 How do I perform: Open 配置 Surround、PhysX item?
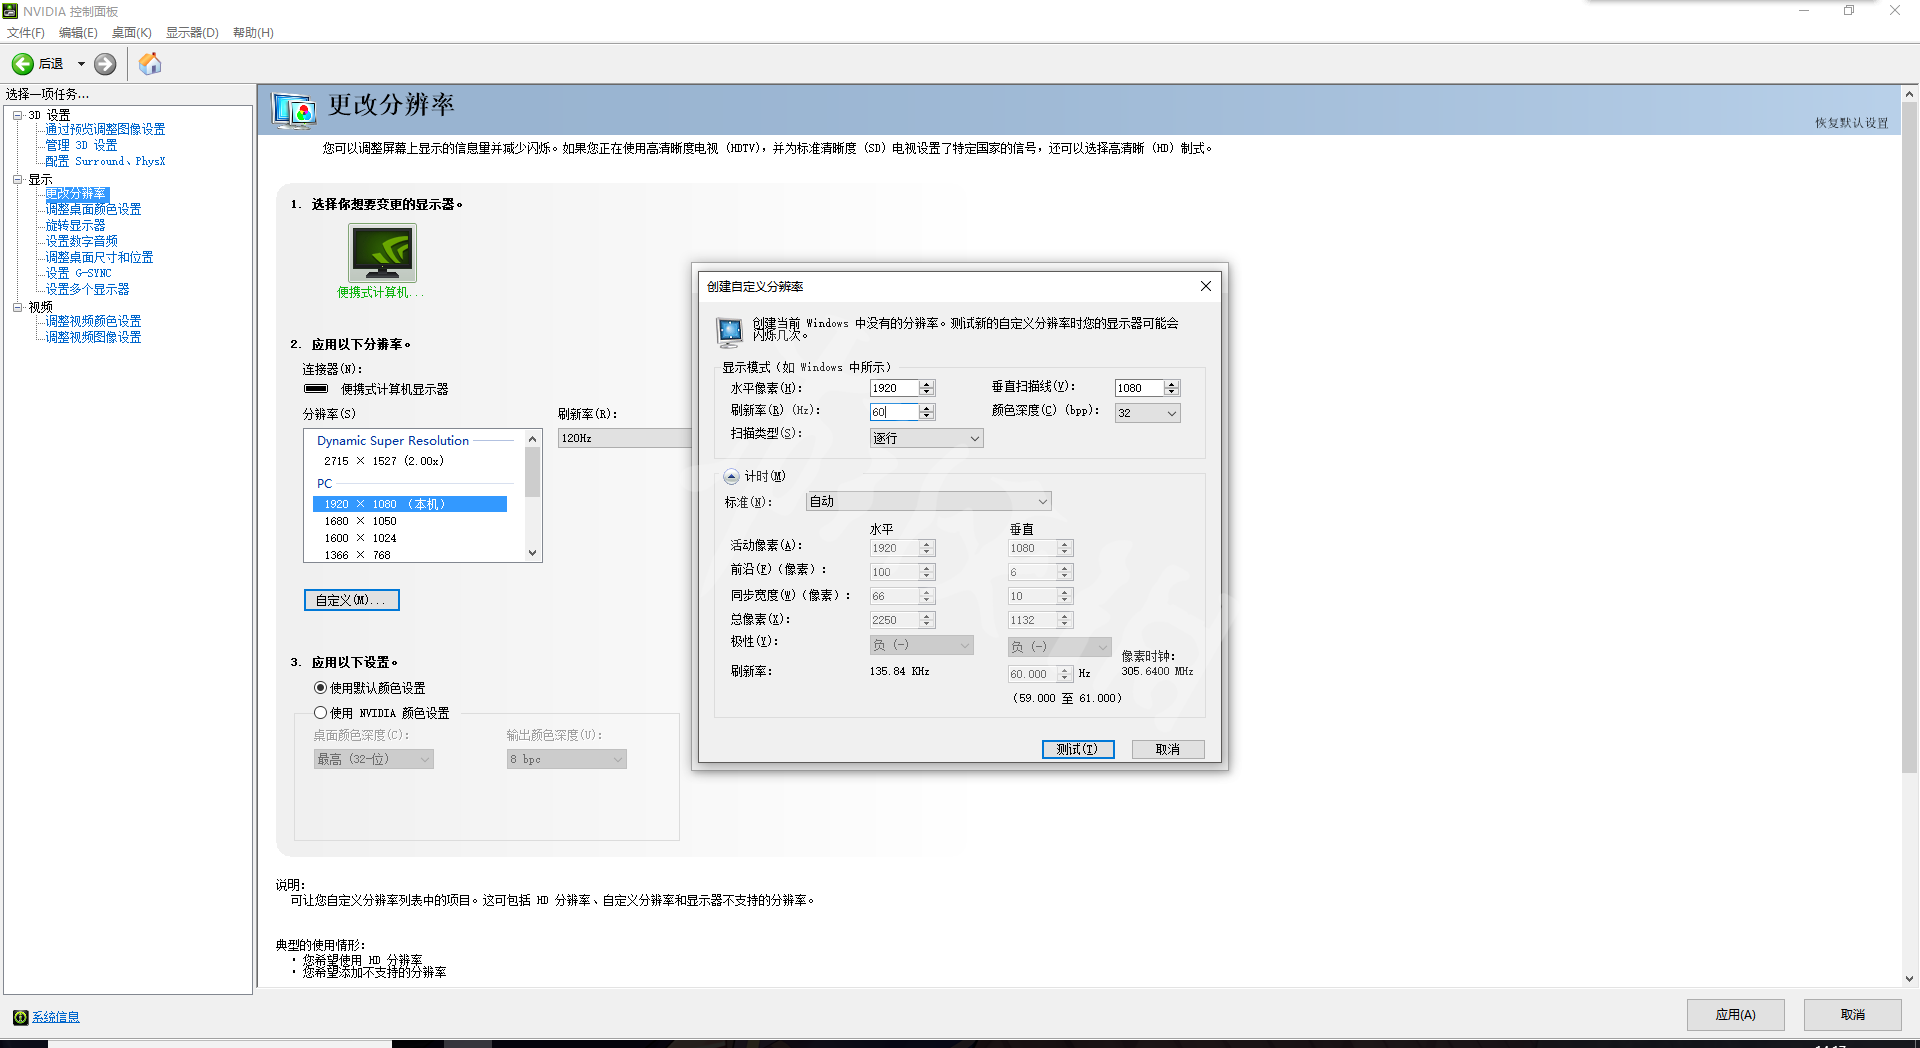[x=105, y=161]
